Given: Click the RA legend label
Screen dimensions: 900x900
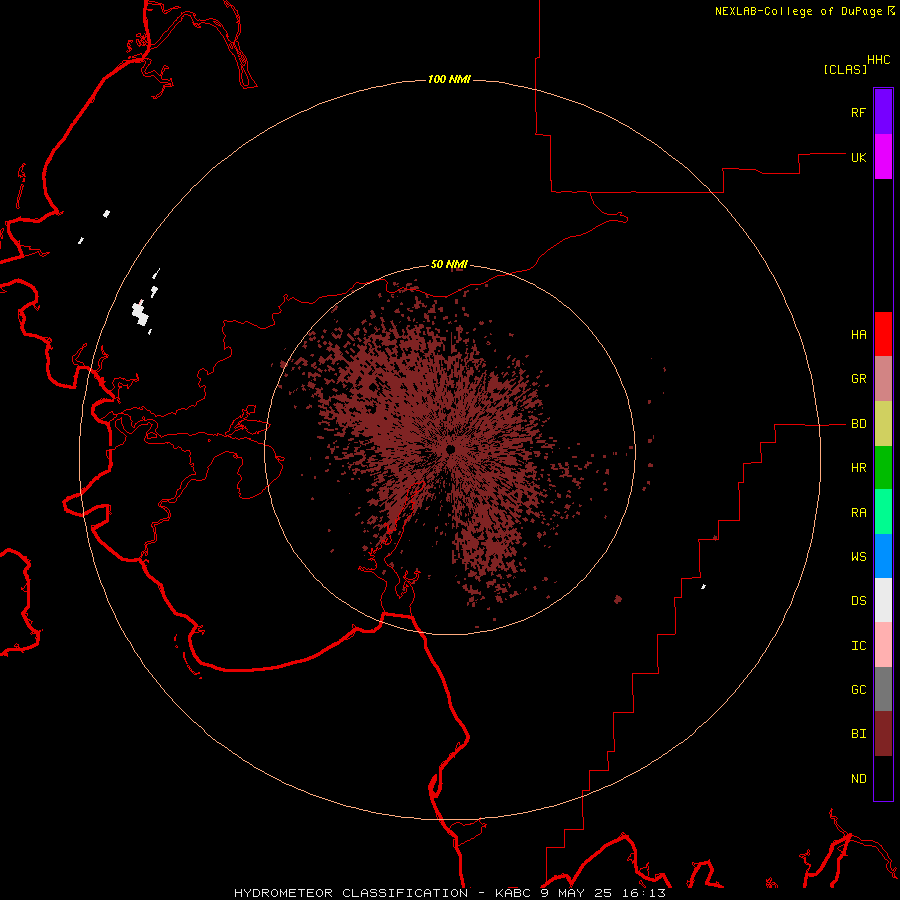Looking at the screenshot, I should tap(859, 513).
